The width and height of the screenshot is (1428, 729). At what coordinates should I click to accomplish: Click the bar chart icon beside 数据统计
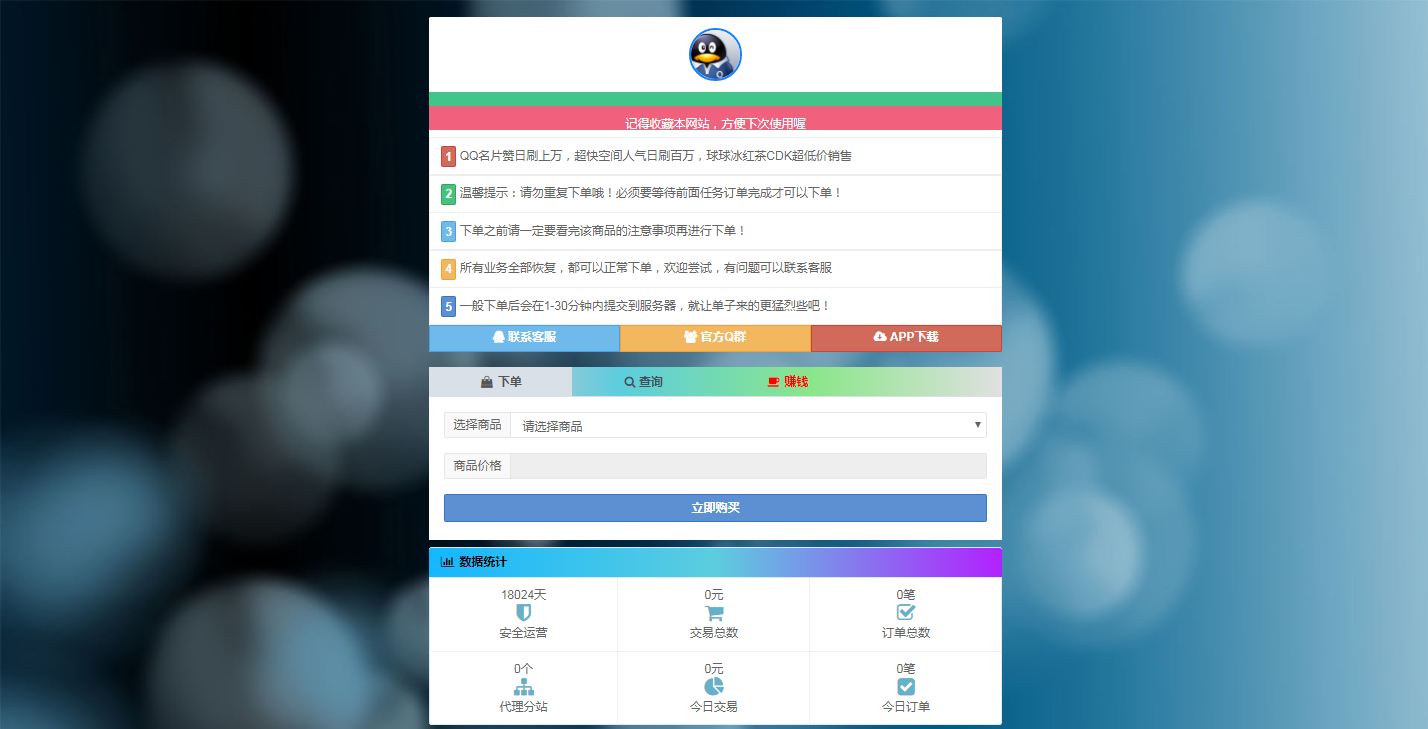click(x=447, y=562)
